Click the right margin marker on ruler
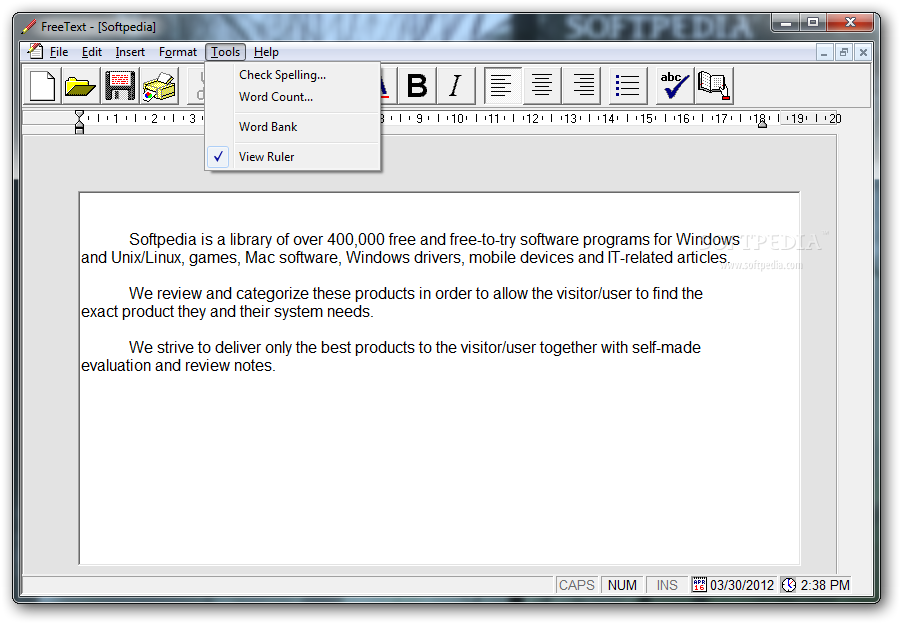Screen dimensions: 901x624 (x=762, y=123)
